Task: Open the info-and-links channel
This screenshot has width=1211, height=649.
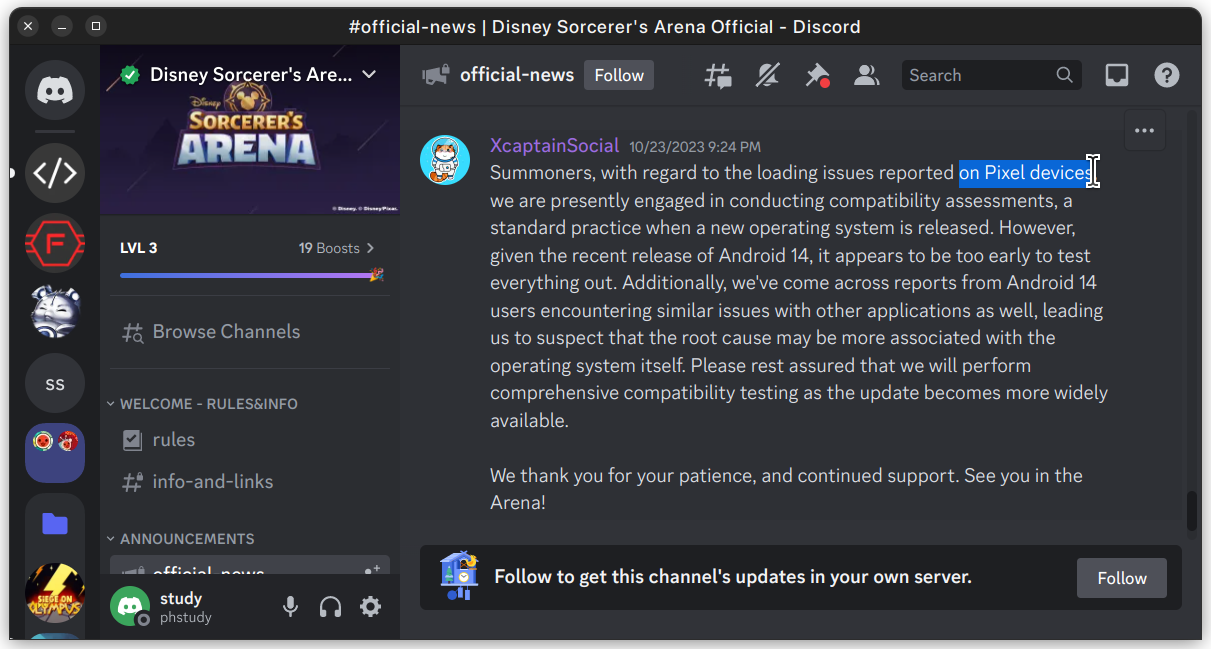Action: [212, 482]
